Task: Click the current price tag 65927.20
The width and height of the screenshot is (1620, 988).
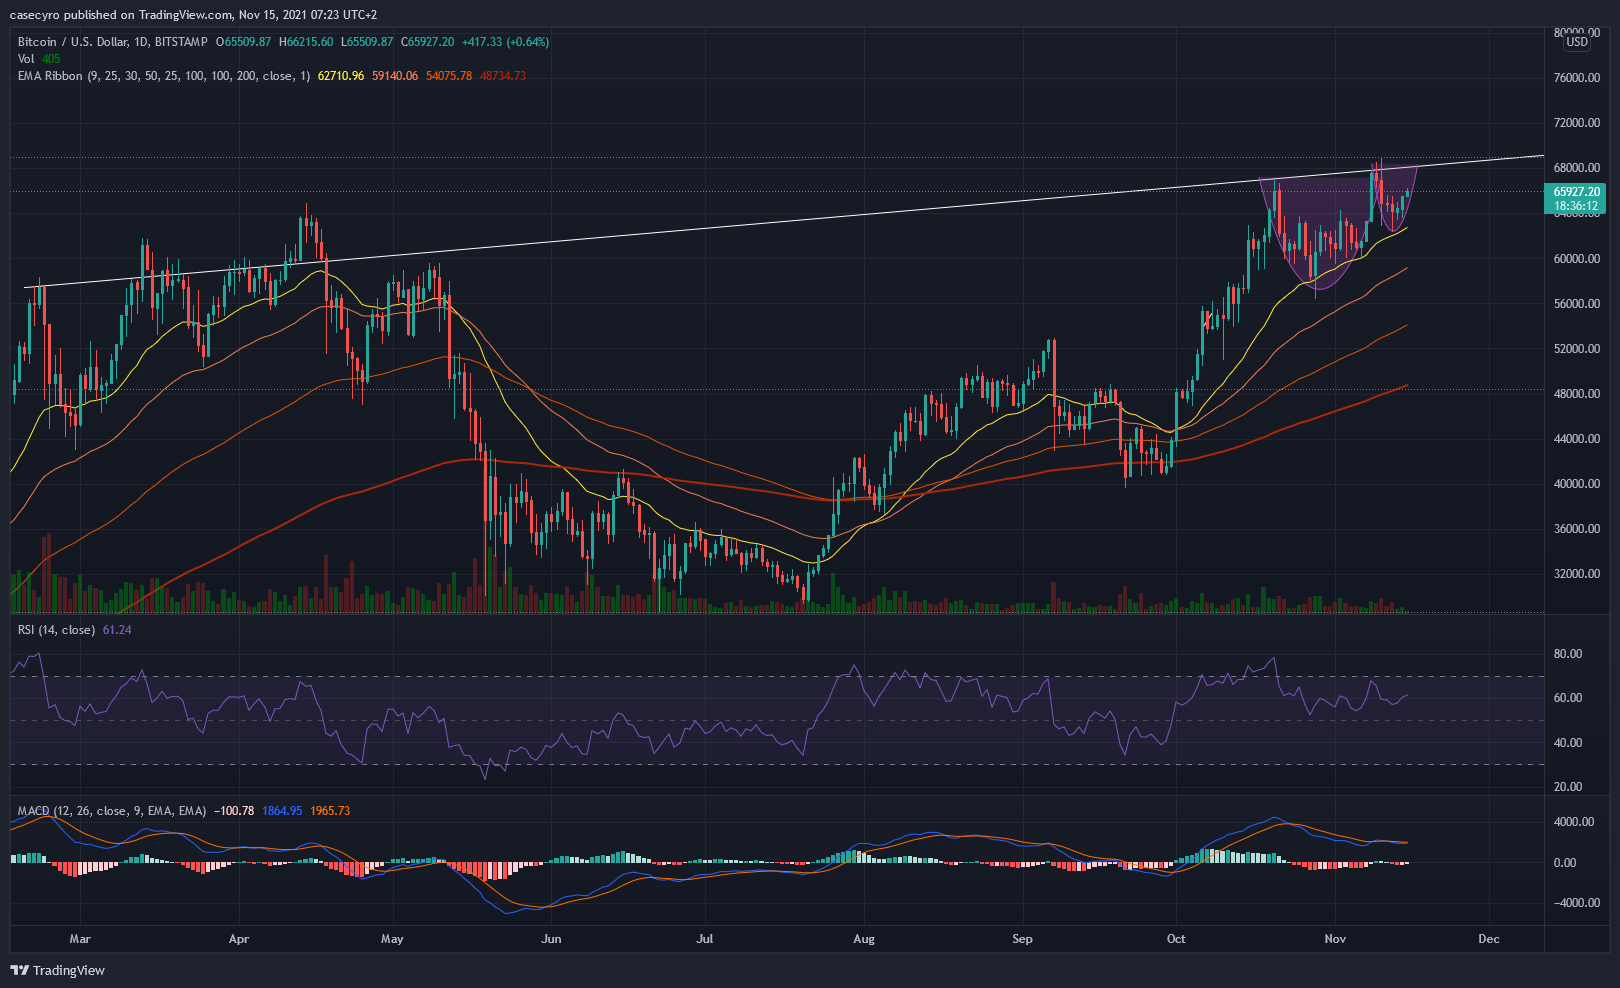Action: pos(1576,192)
